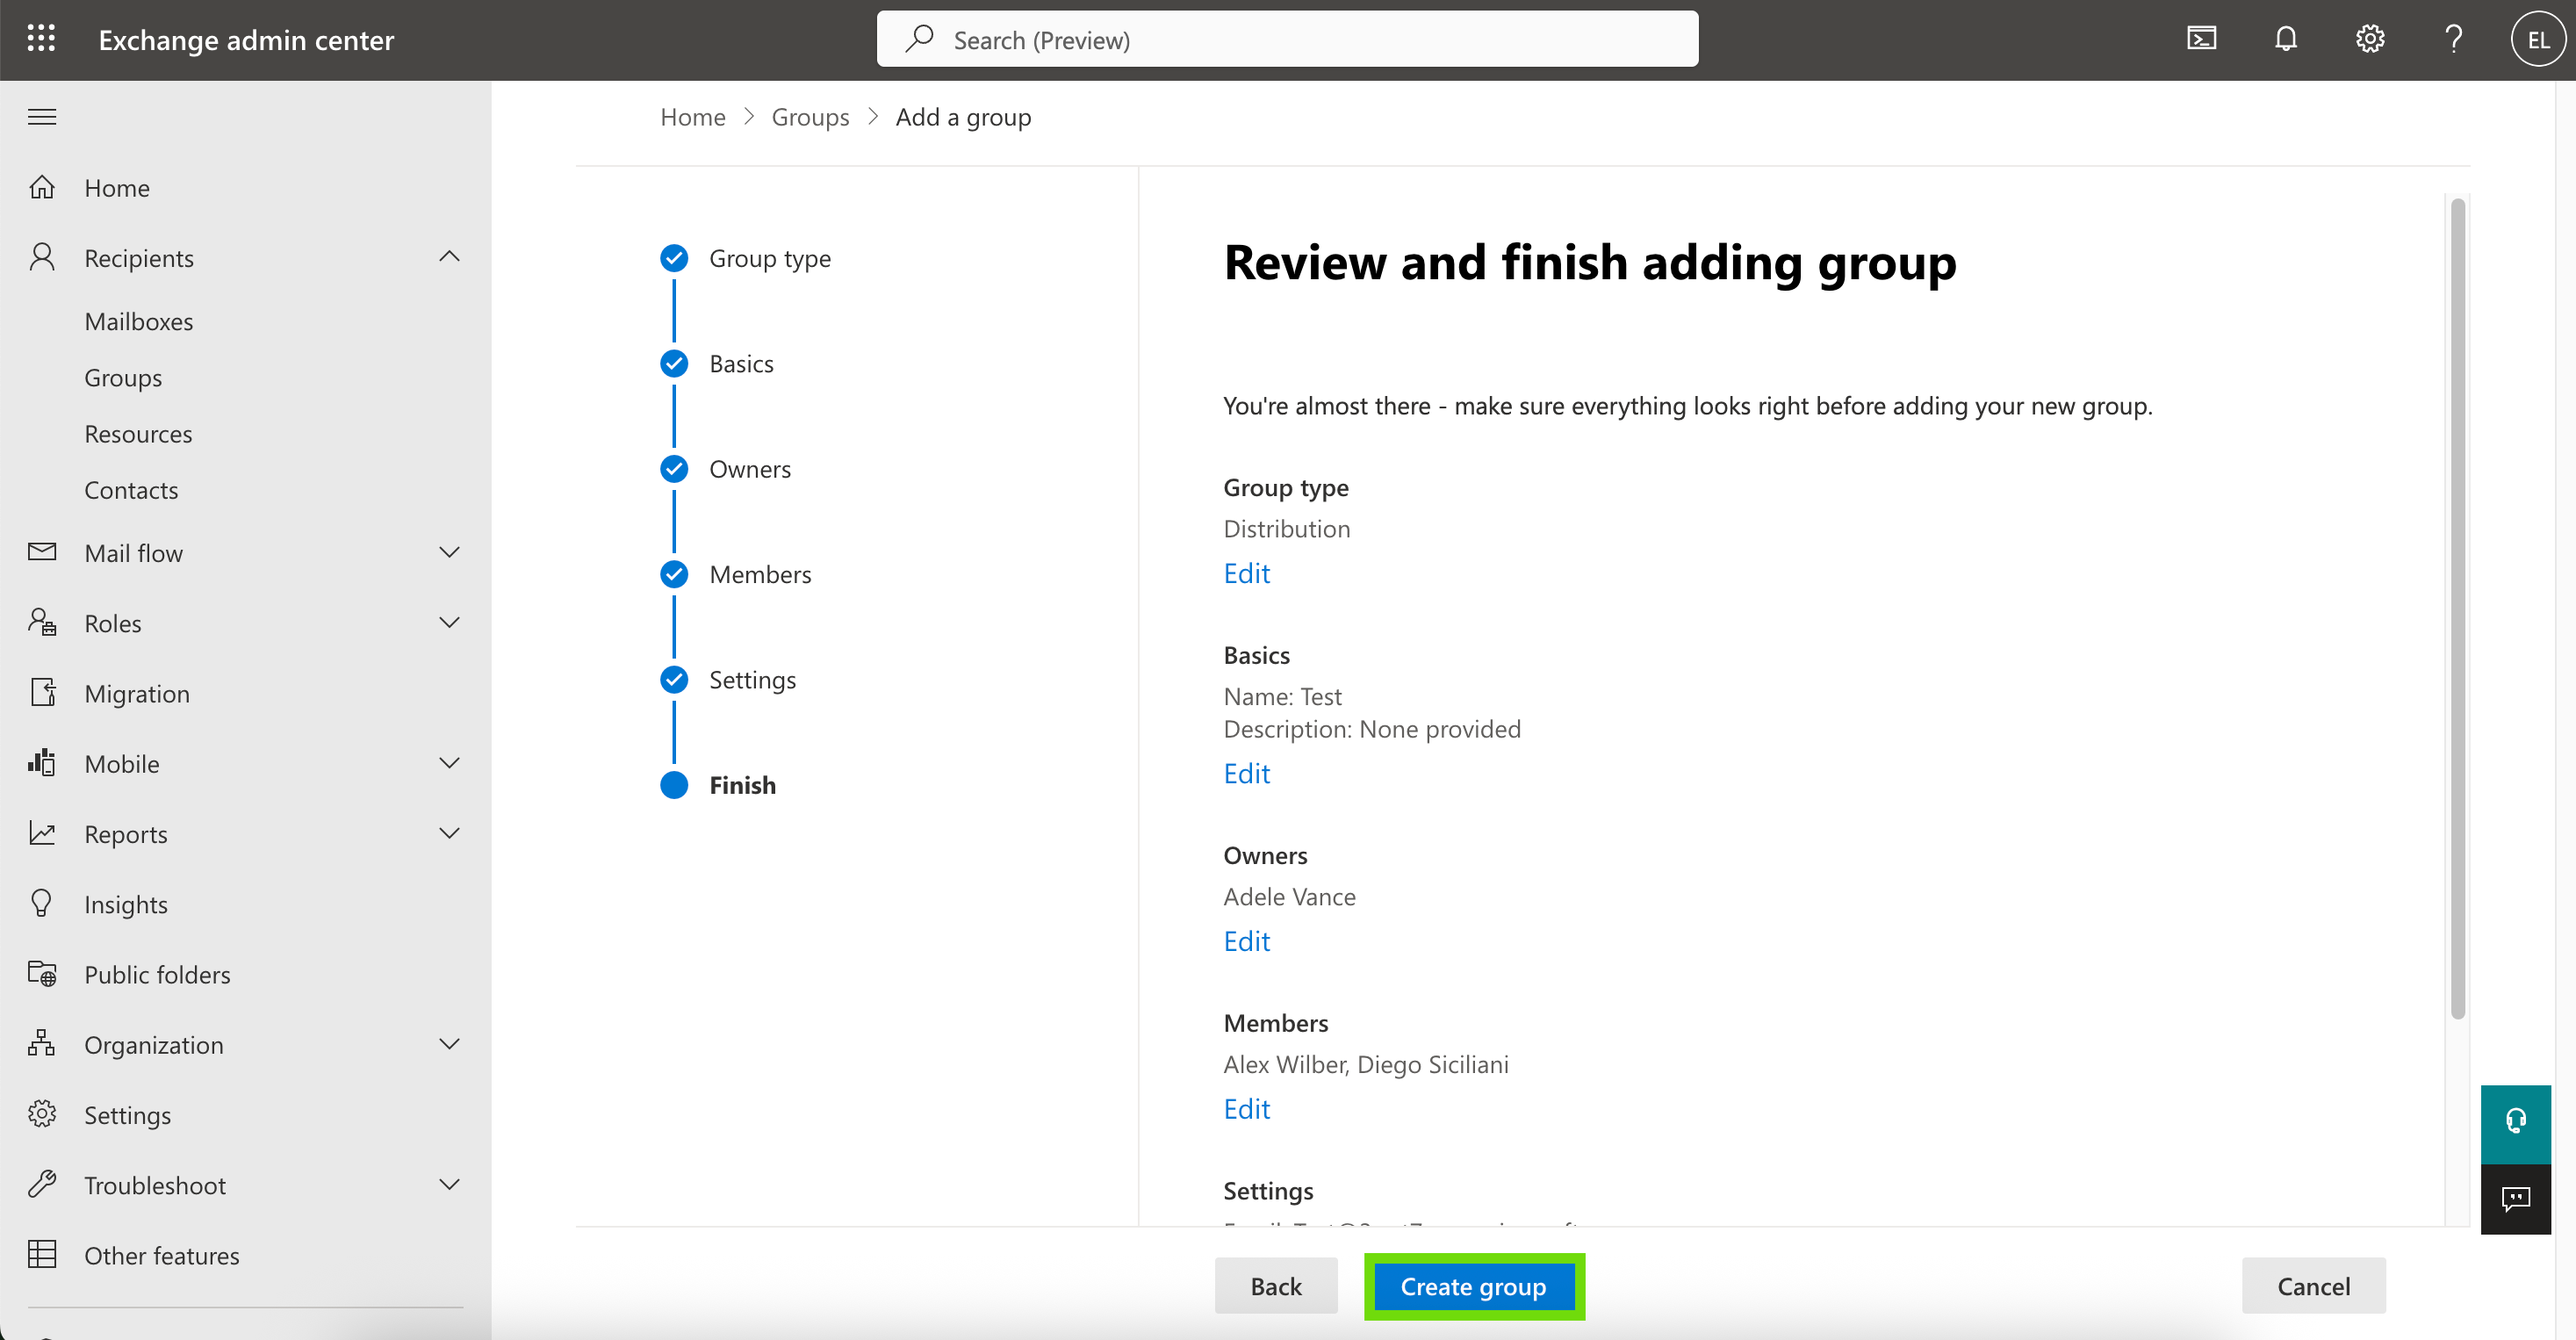Open Cloud Shell icon in header

pos(2202,39)
